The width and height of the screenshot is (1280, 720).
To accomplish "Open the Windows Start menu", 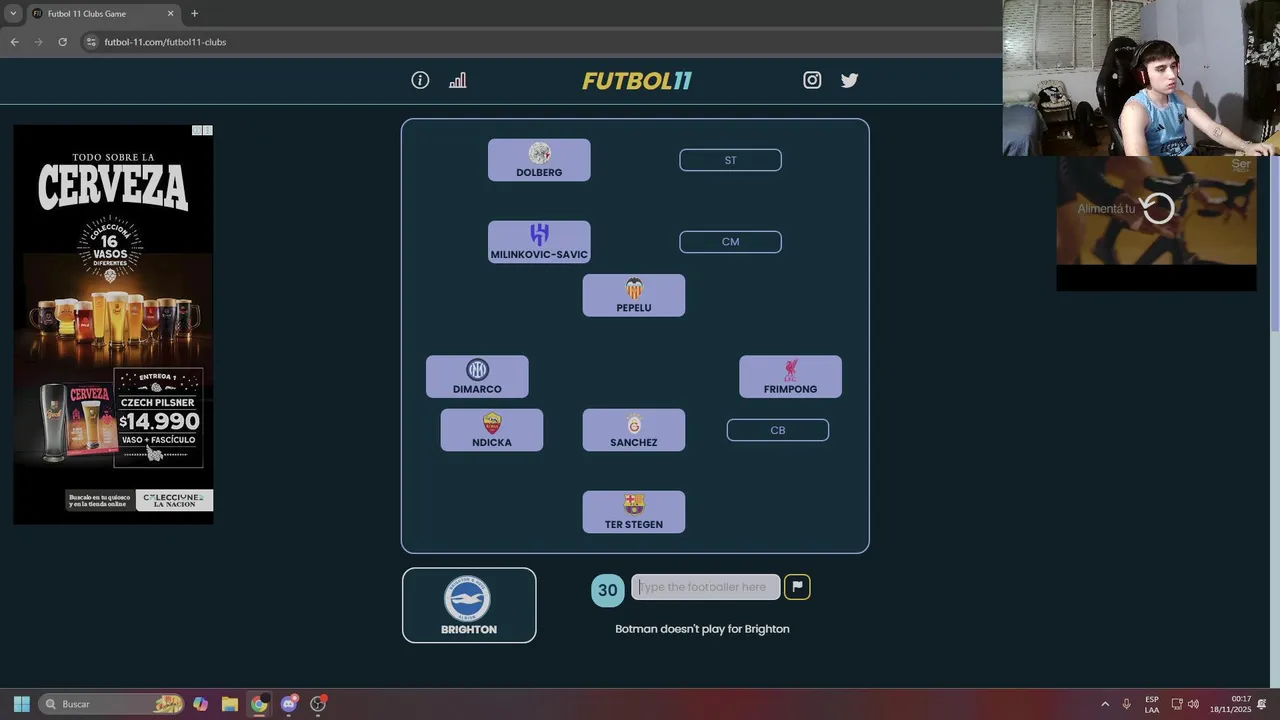I will (22, 704).
